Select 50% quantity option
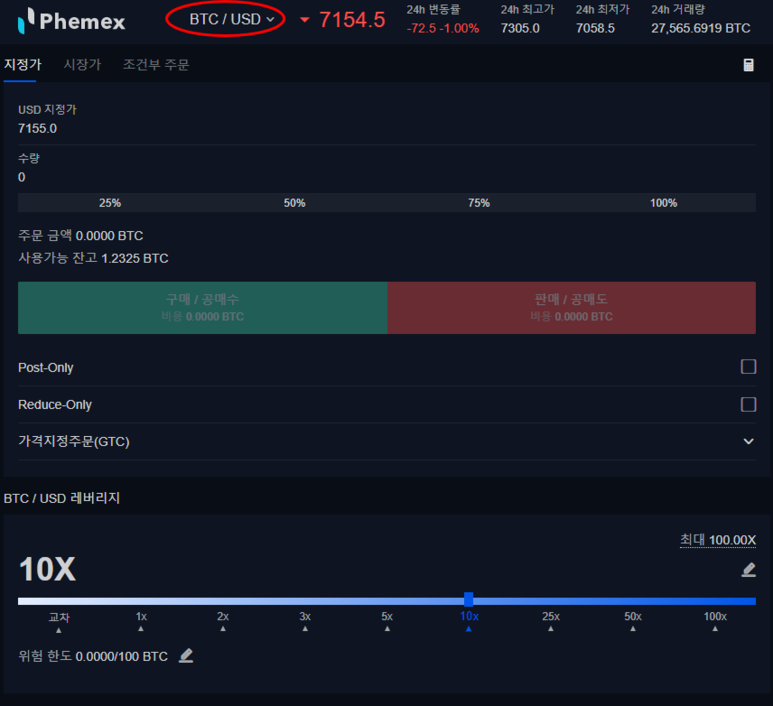This screenshot has height=706, width=773. pyautogui.click(x=294, y=203)
